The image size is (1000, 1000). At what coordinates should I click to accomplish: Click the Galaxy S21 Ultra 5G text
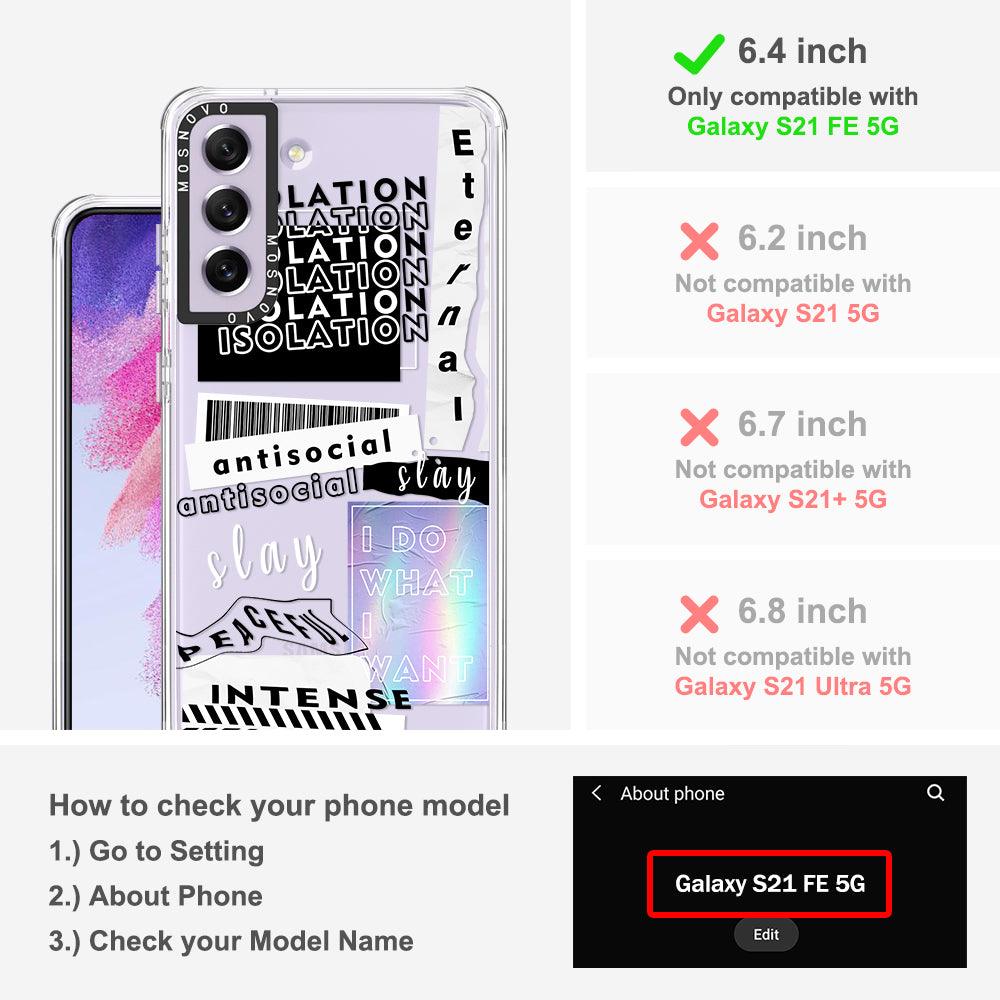(x=793, y=686)
